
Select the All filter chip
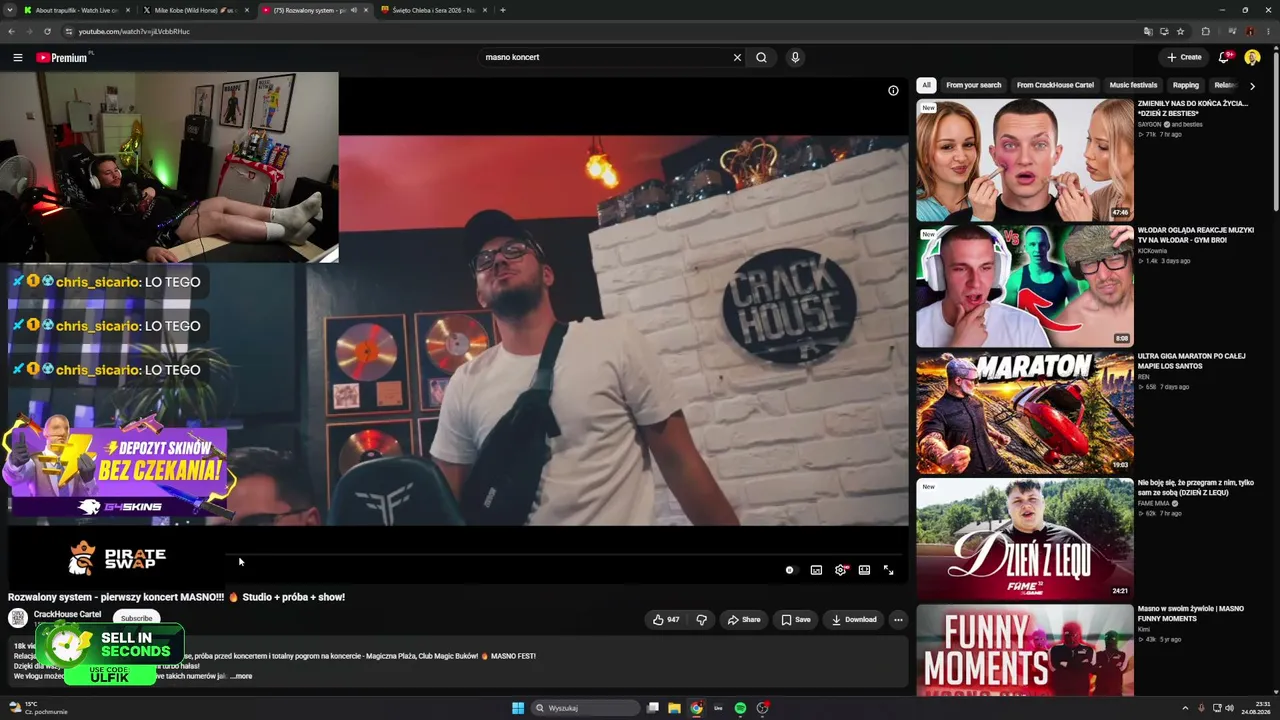(927, 85)
